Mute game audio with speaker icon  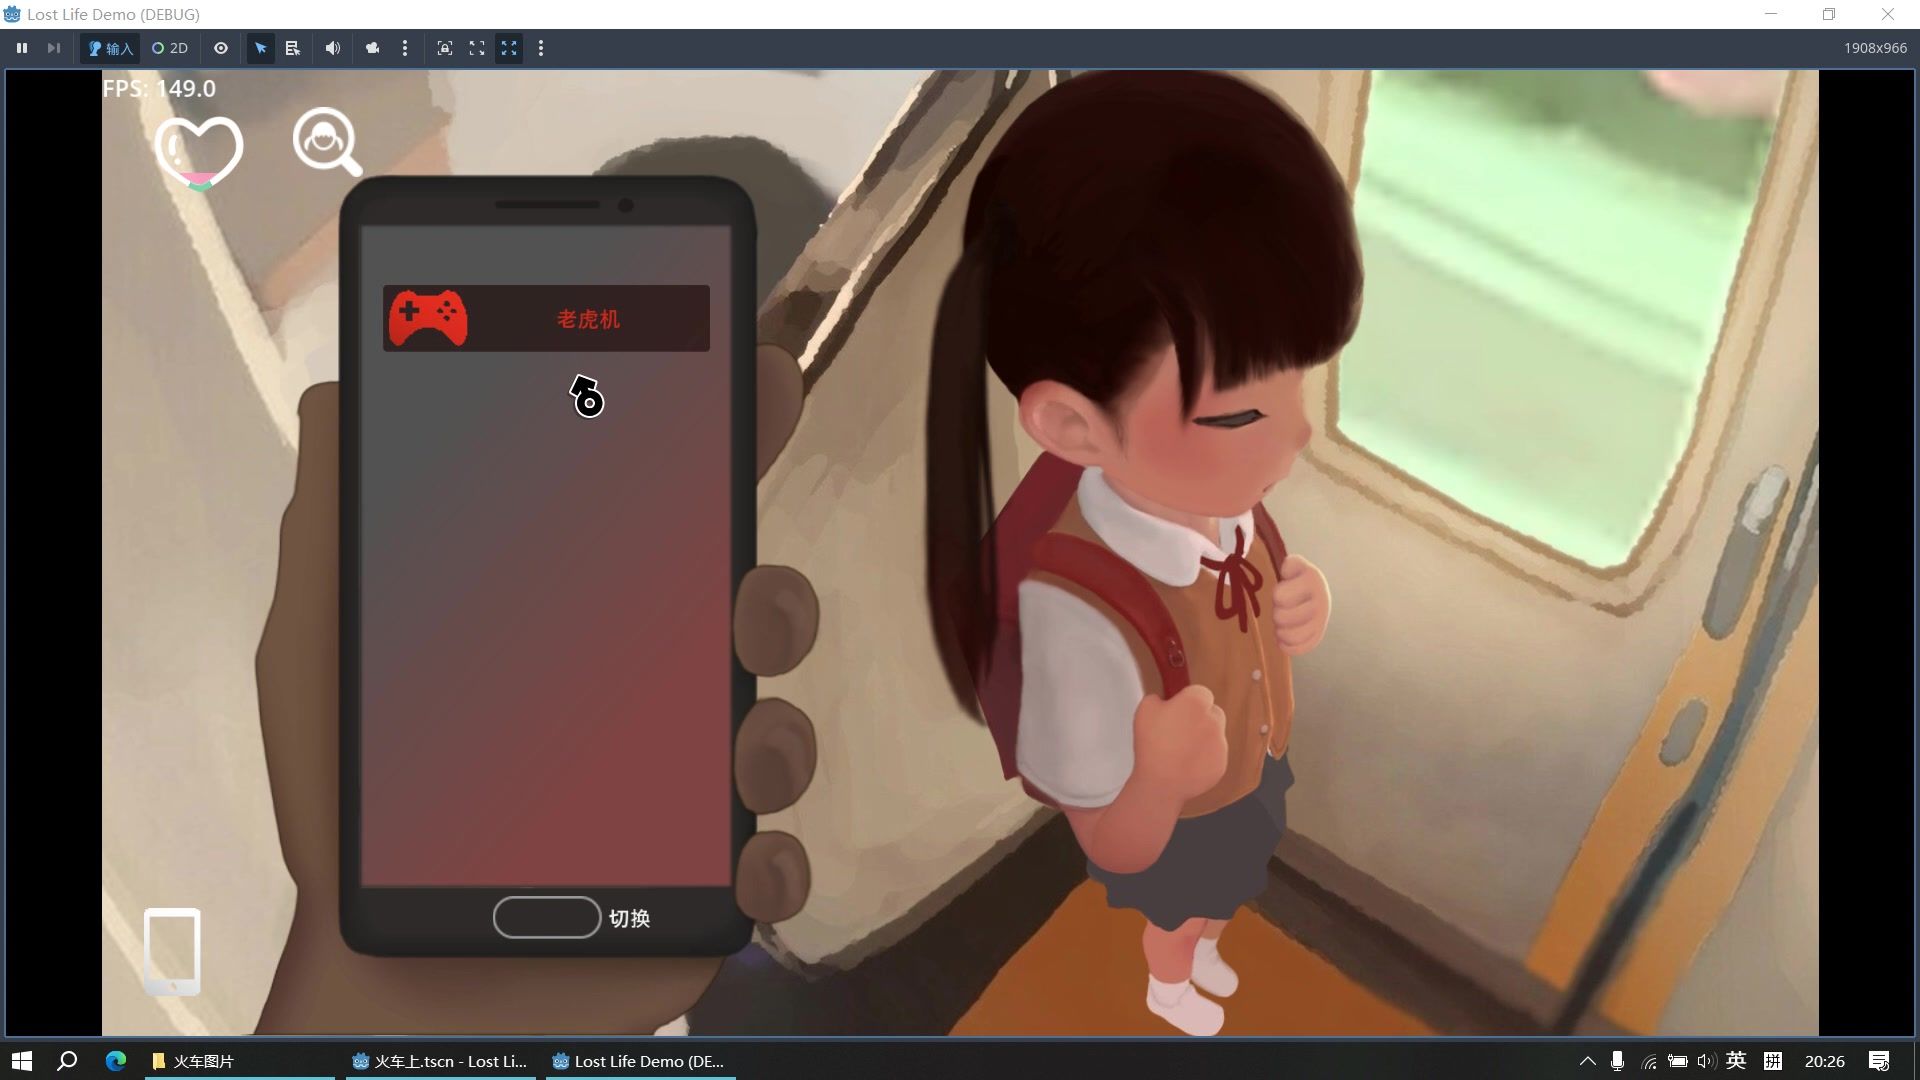(333, 48)
